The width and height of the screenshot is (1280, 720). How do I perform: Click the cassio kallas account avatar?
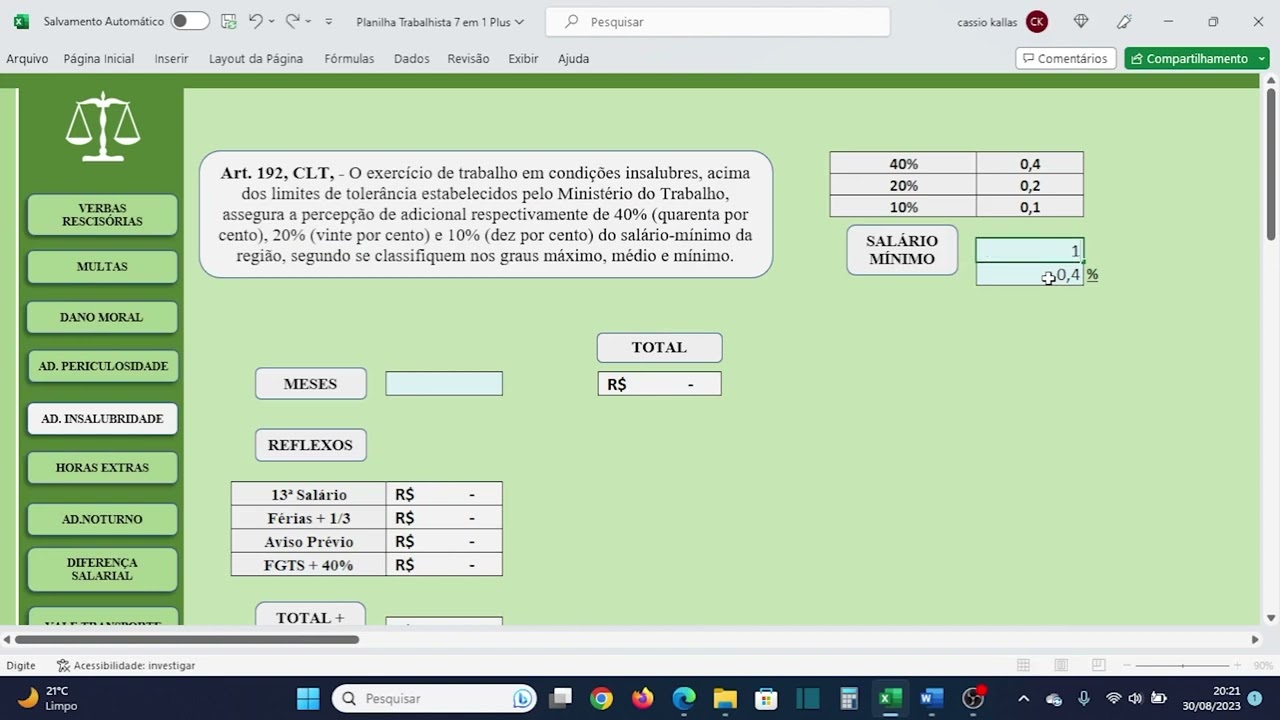[x=1037, y=21]
